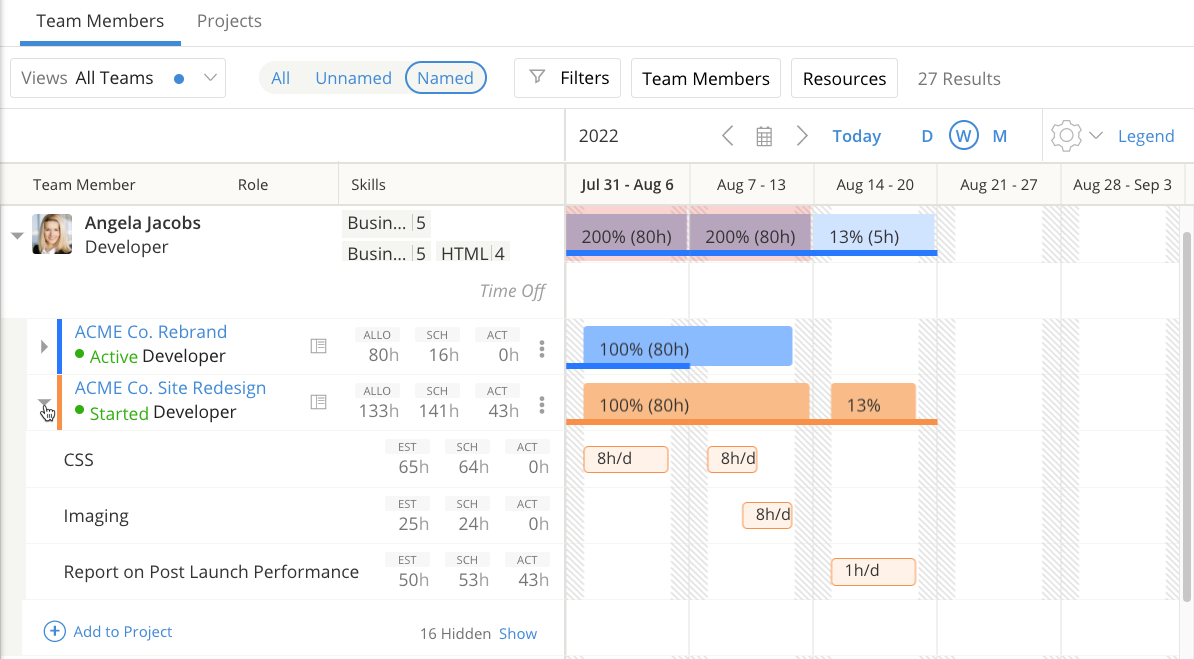The image size is (1194, 659).
Task: Select the Named filter pill
Action: (x=445, y=78)
